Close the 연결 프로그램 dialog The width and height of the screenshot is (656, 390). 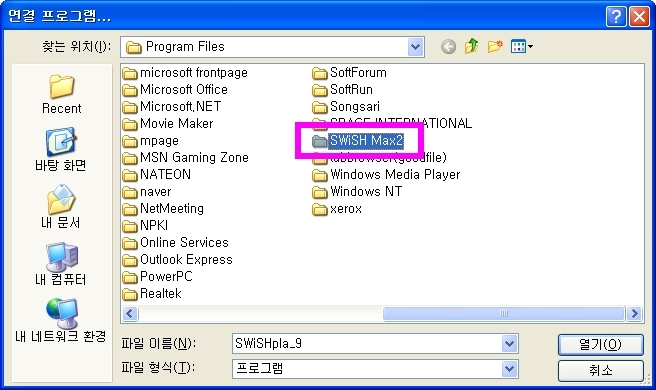point(639,17)
